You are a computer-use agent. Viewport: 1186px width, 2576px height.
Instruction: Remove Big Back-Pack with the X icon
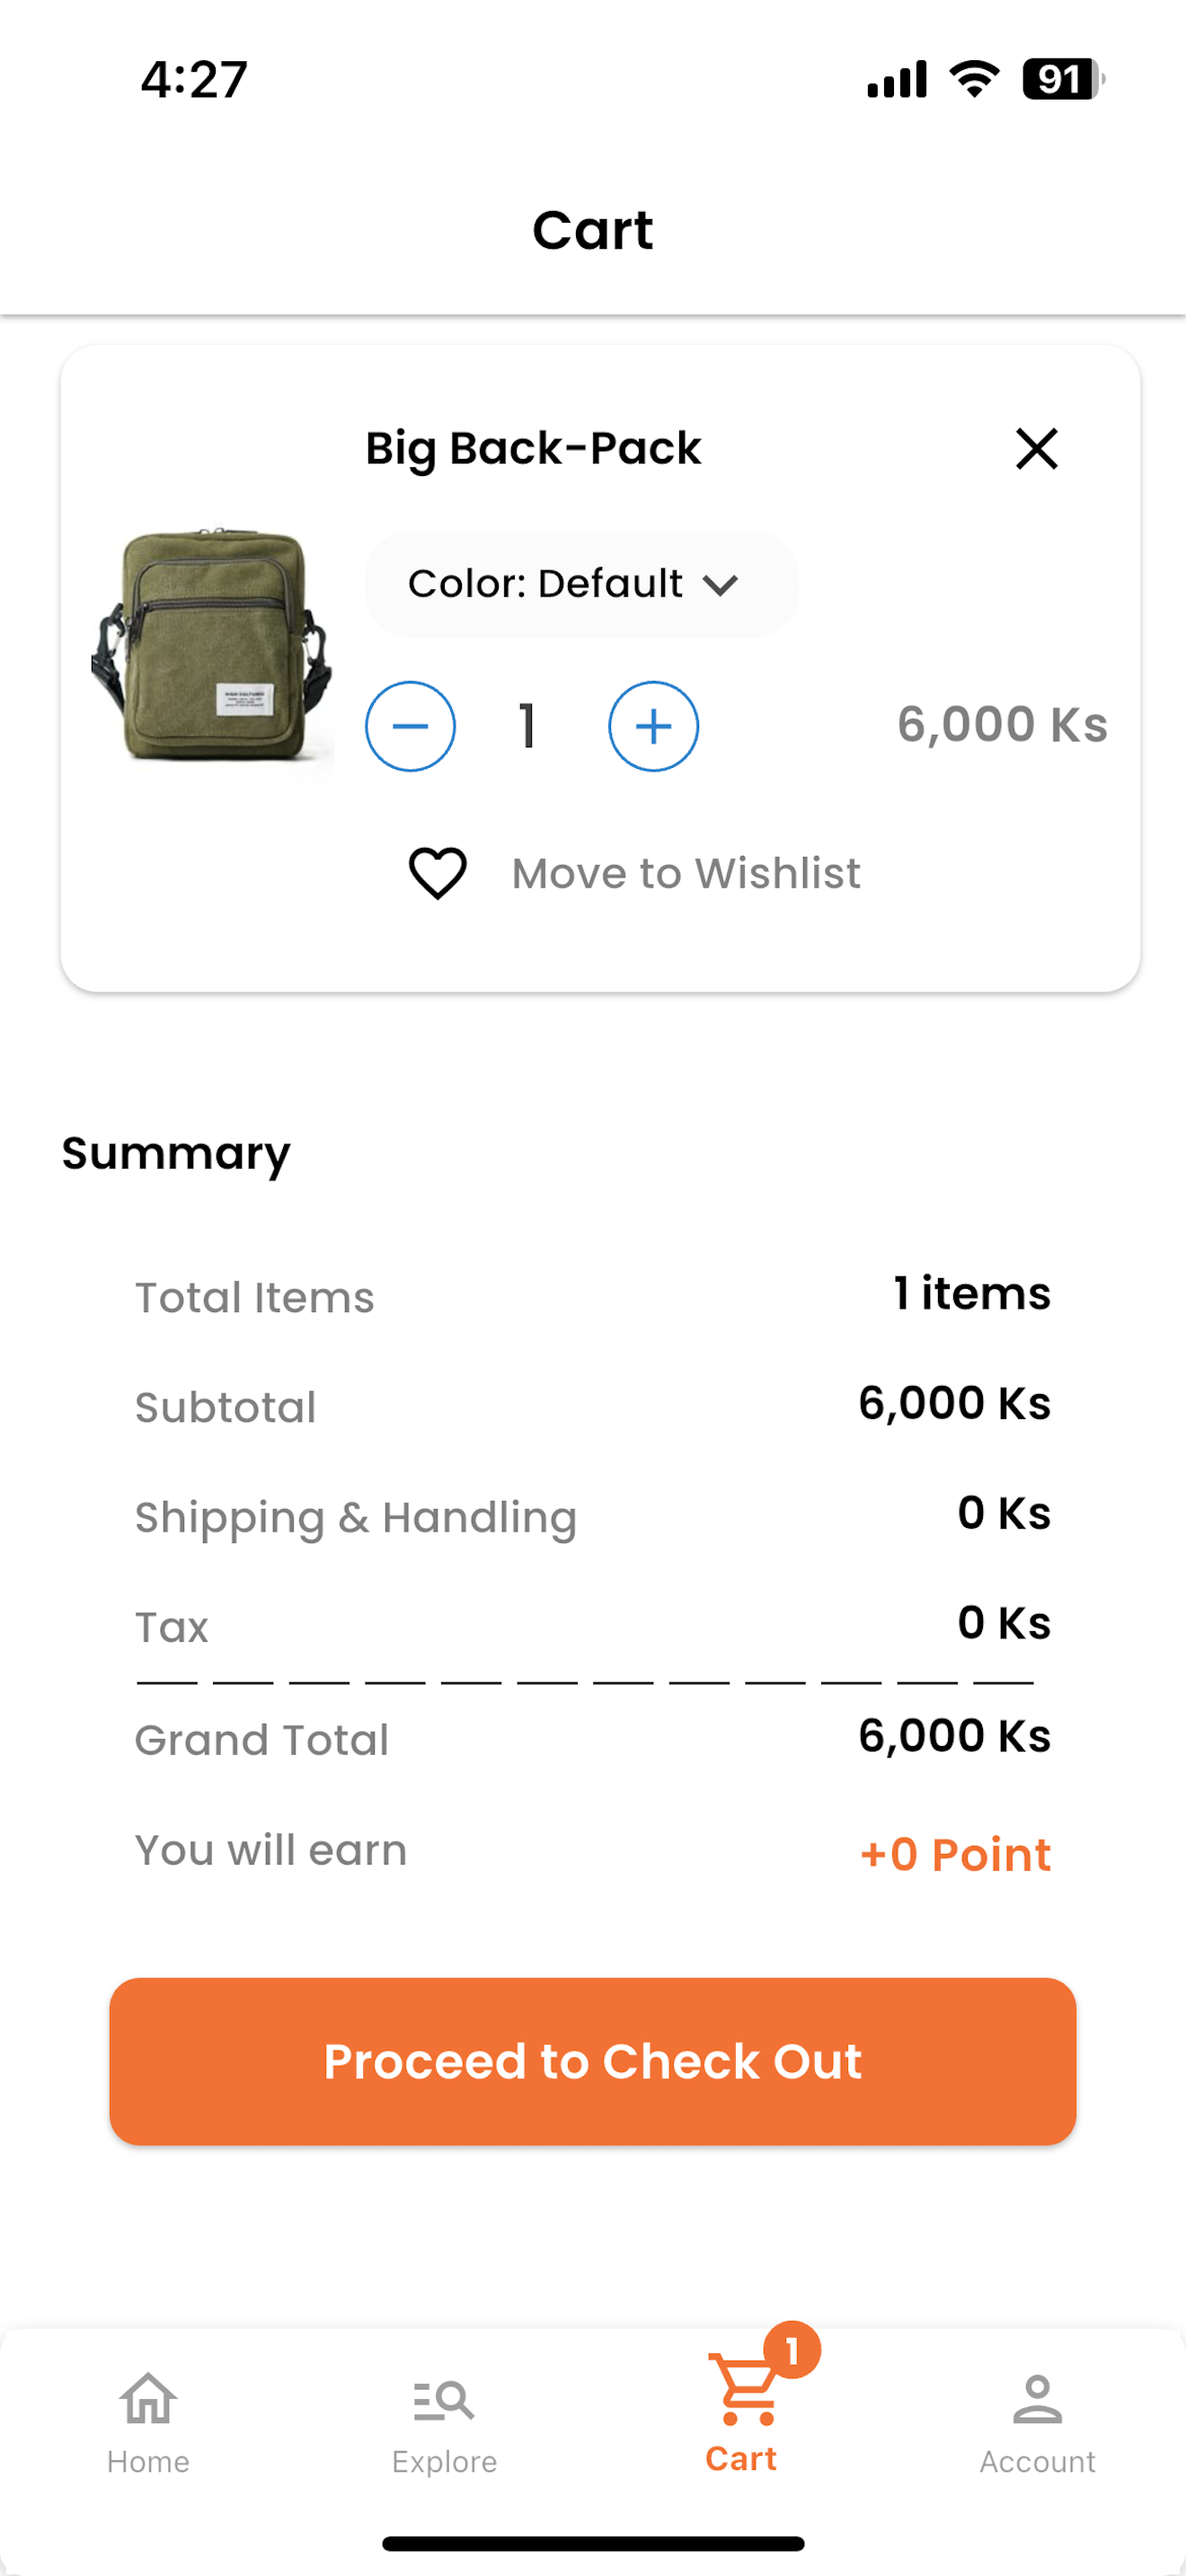tap(1036, 448)
